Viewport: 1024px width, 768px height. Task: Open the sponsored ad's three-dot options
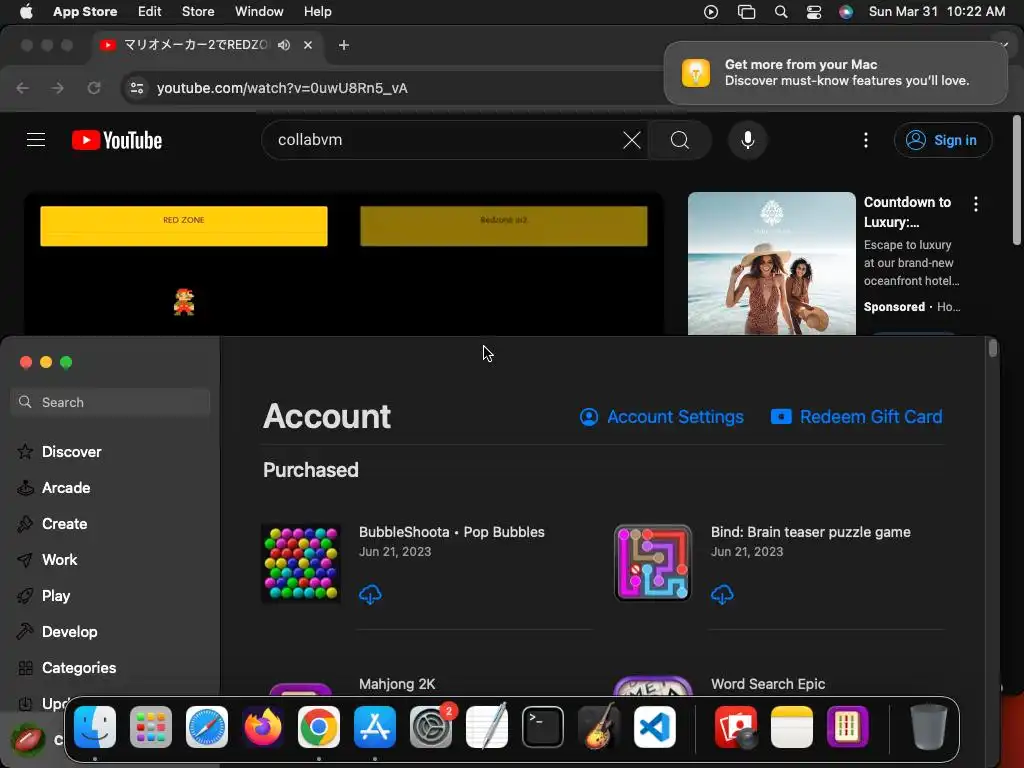[x=976, y=204]
